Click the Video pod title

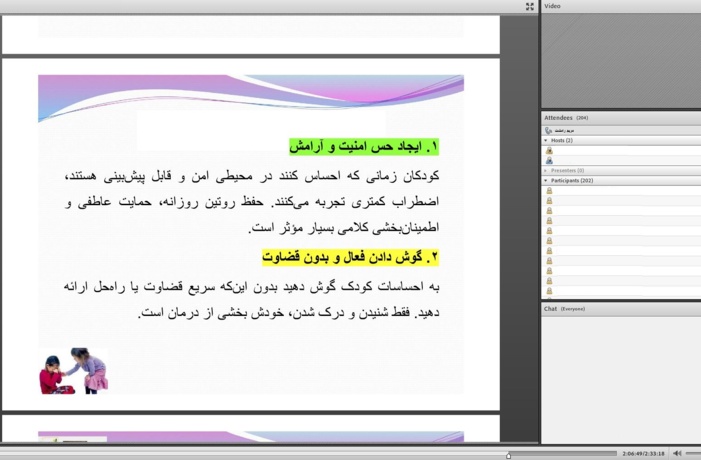click(x=552, y=6)
